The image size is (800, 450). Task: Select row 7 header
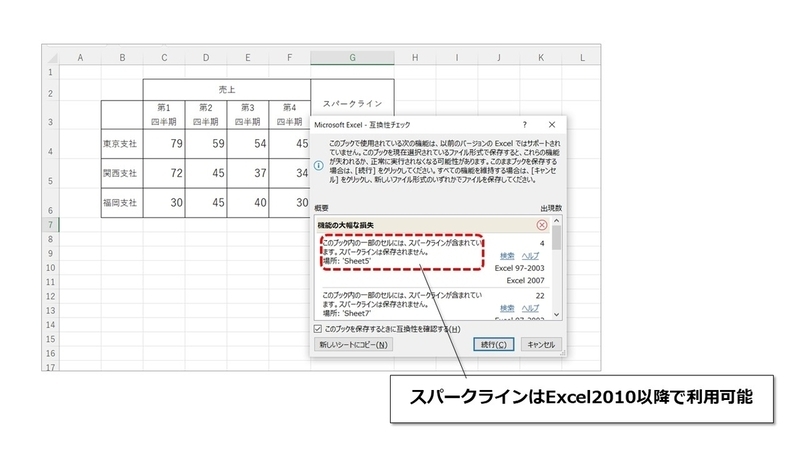[x=51, y=224]
